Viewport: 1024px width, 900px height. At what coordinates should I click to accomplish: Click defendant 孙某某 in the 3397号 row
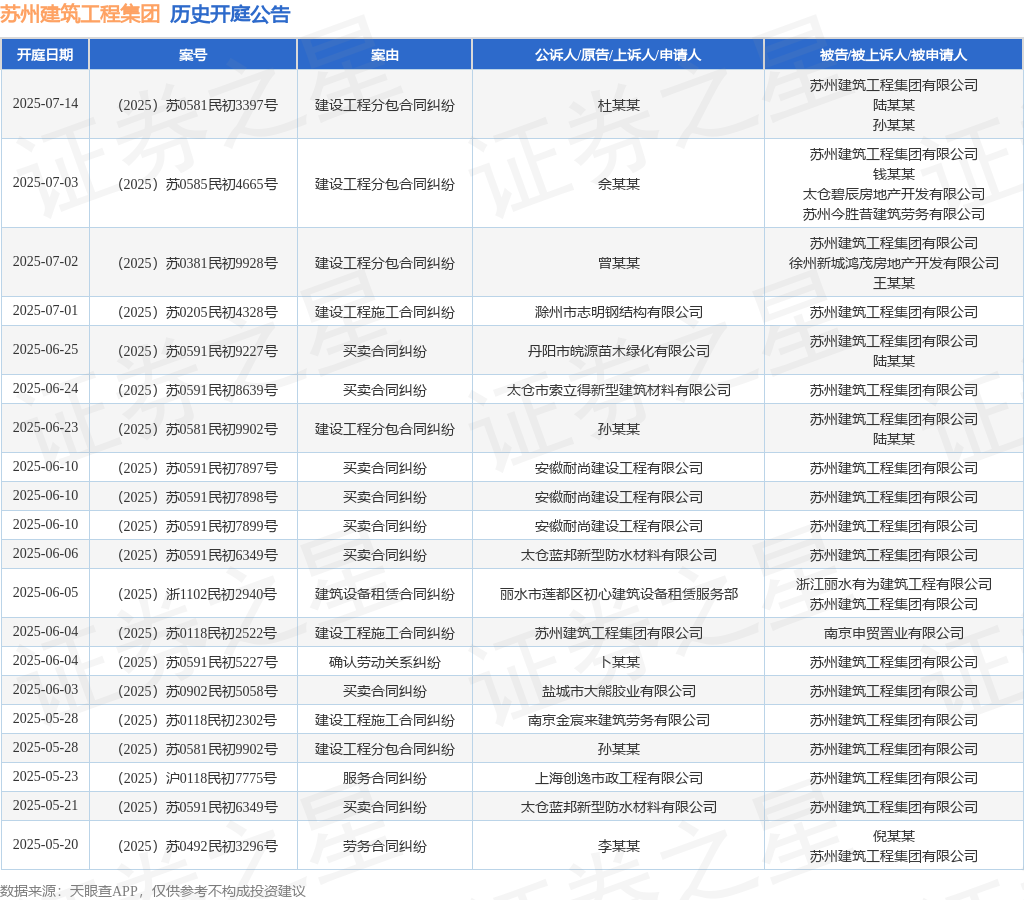[893, 125]
